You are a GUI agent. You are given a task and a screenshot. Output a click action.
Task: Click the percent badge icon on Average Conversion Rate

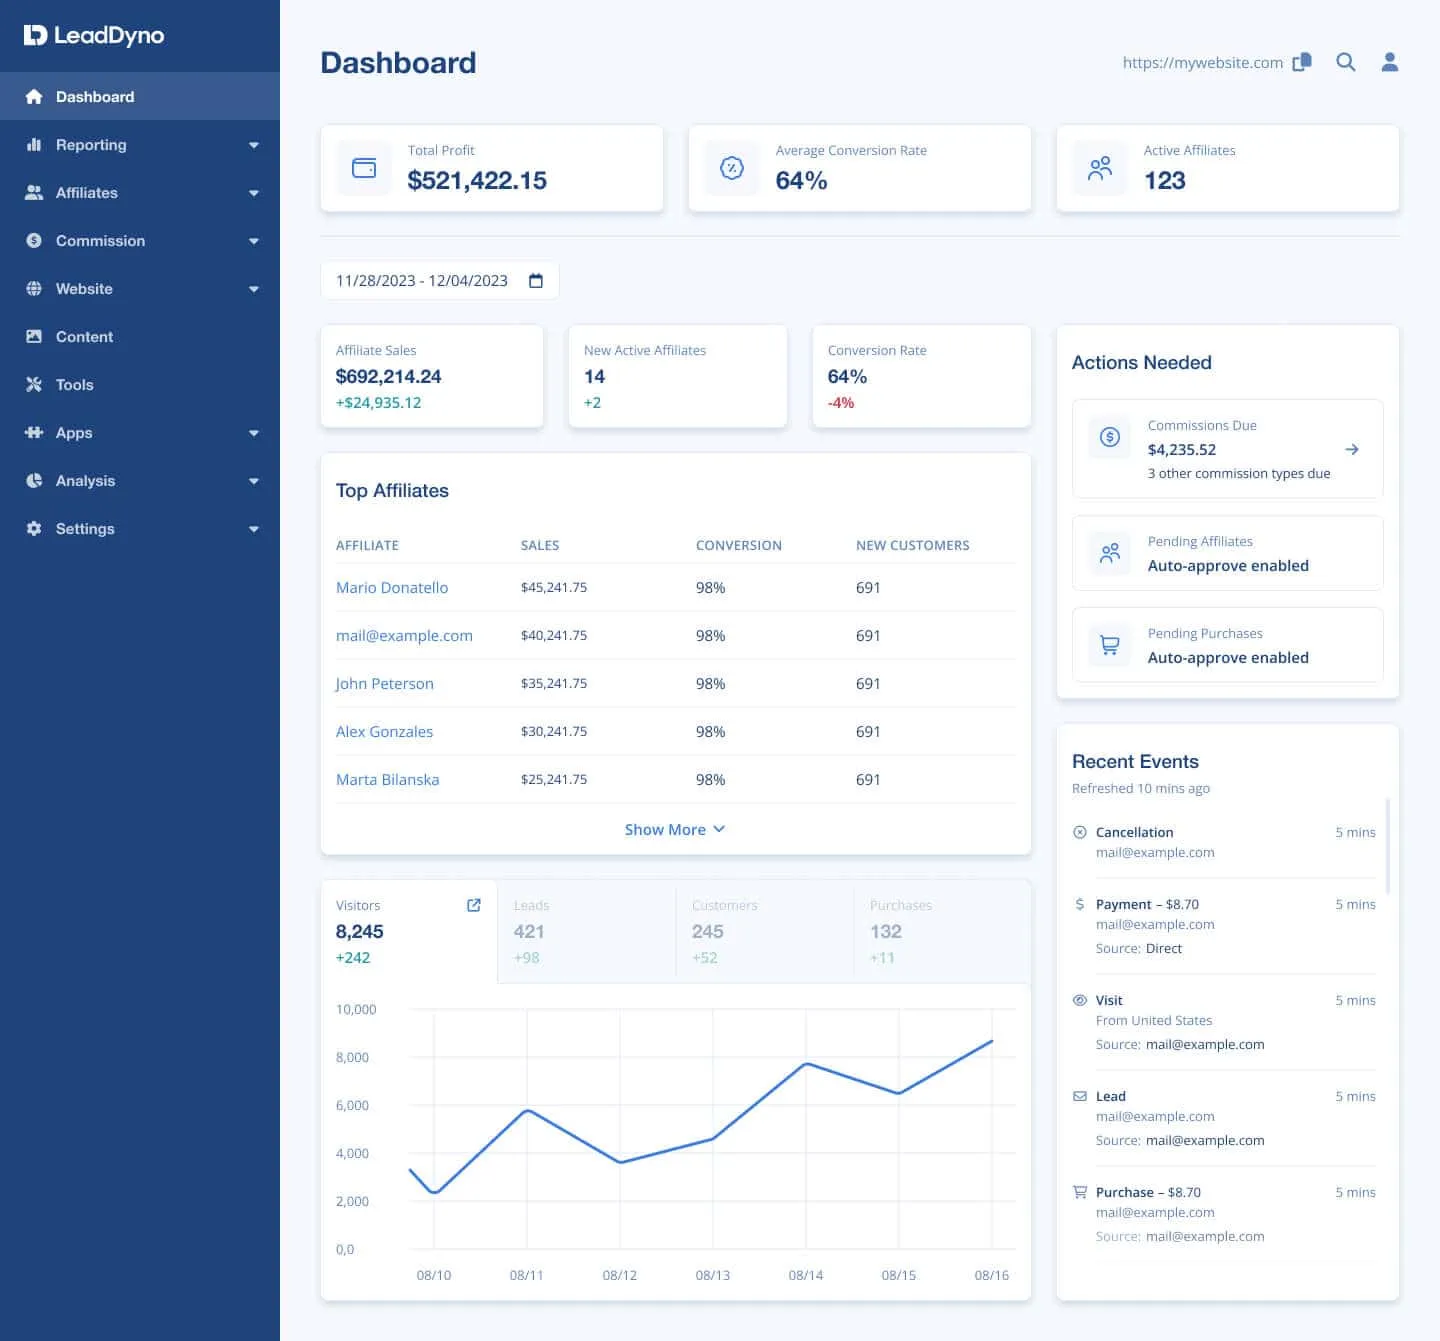point(732,168)
